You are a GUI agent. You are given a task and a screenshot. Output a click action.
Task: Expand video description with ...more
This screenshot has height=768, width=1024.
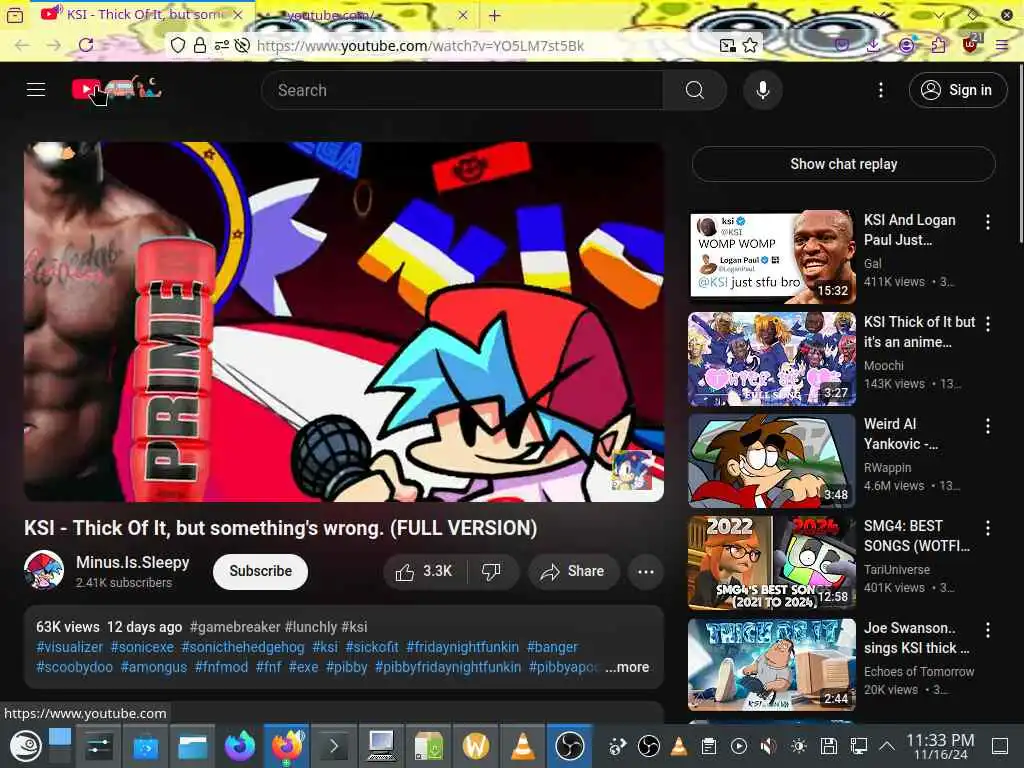(x=627, y=667)
